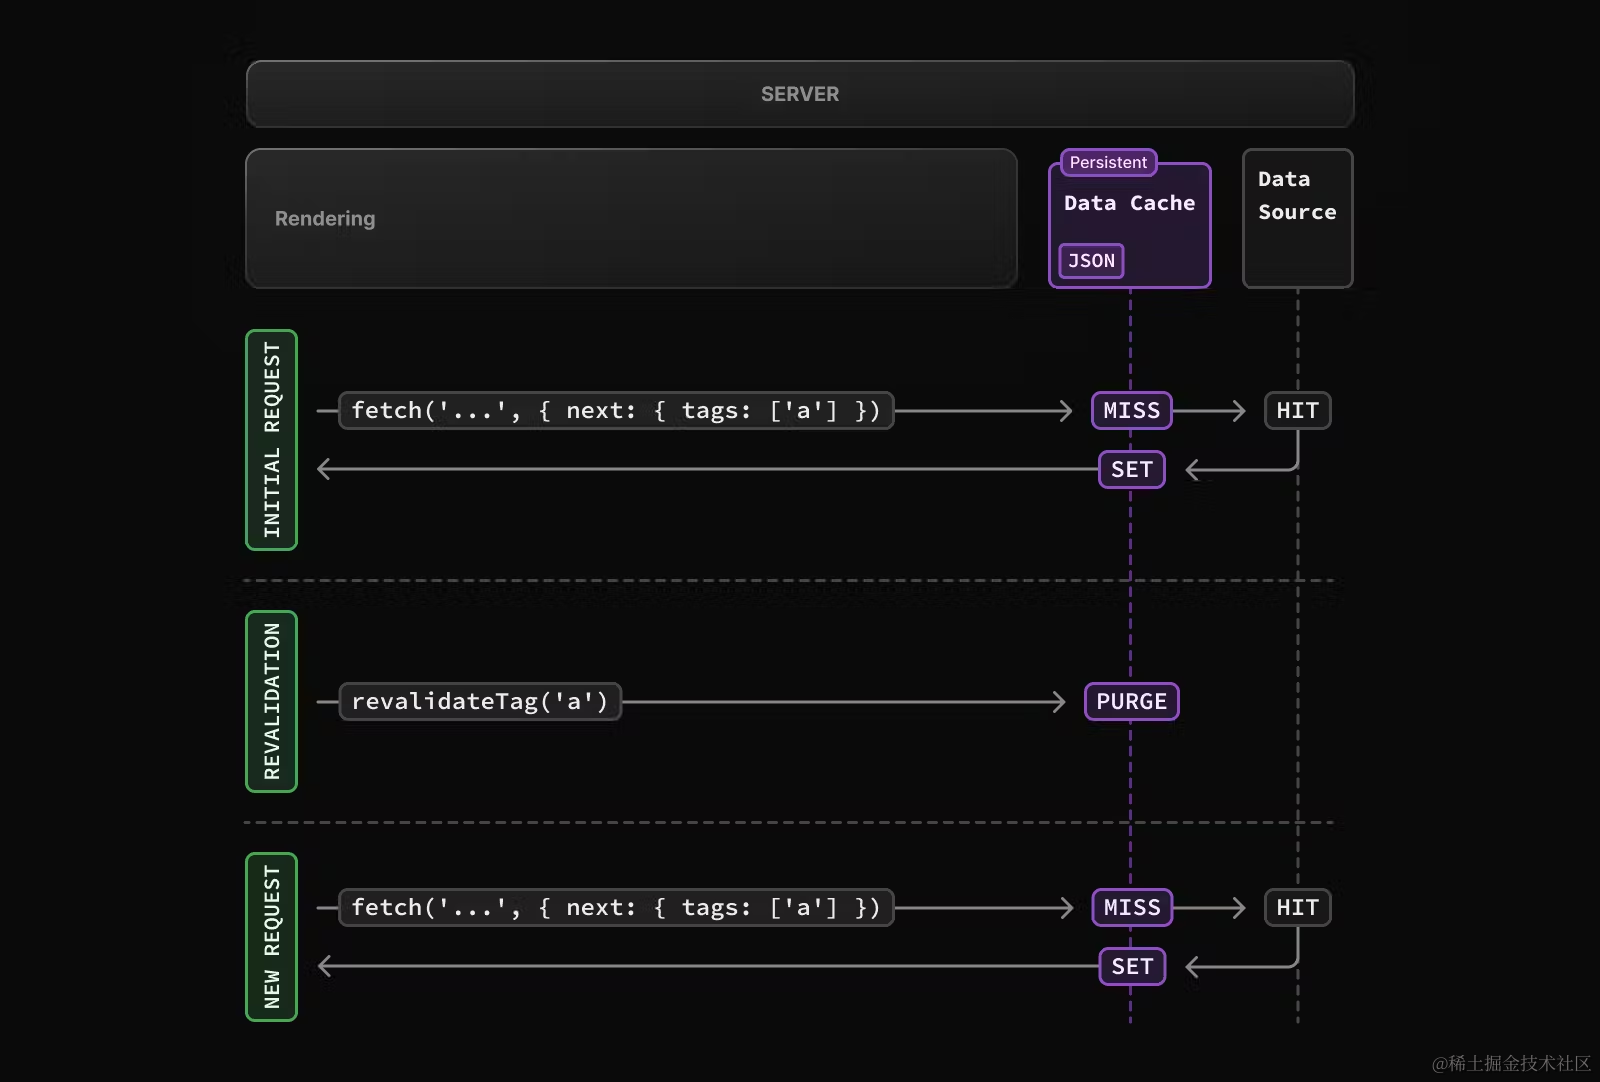Image resolution: width=1600 pixels, height=1082 pixels.
Task: Click the watermark text at bottom right
Action: coord(1511,1063)
